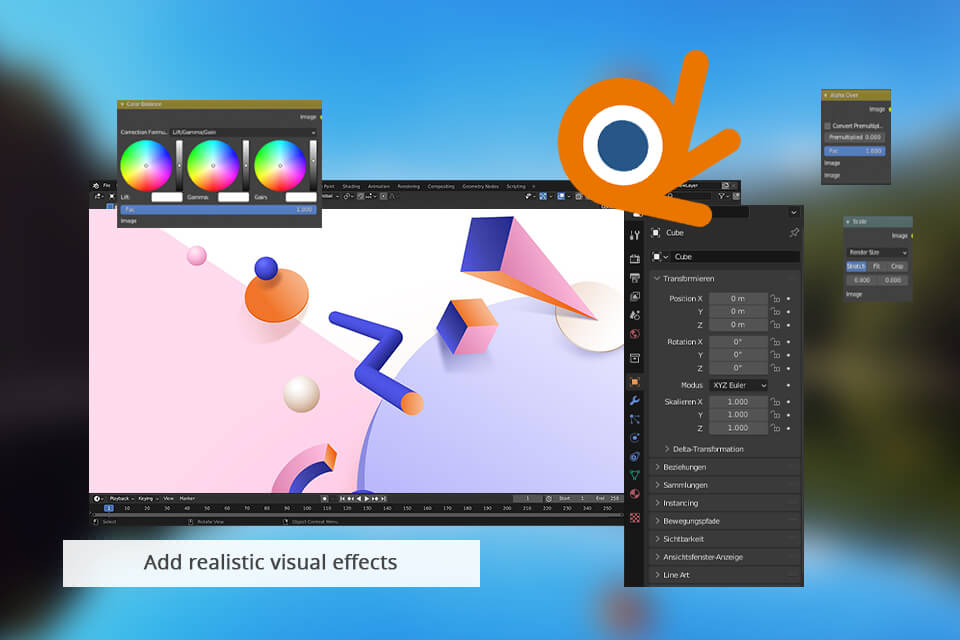
Task: Open the Texture checkerboard tab
Action: coord(635,518)
